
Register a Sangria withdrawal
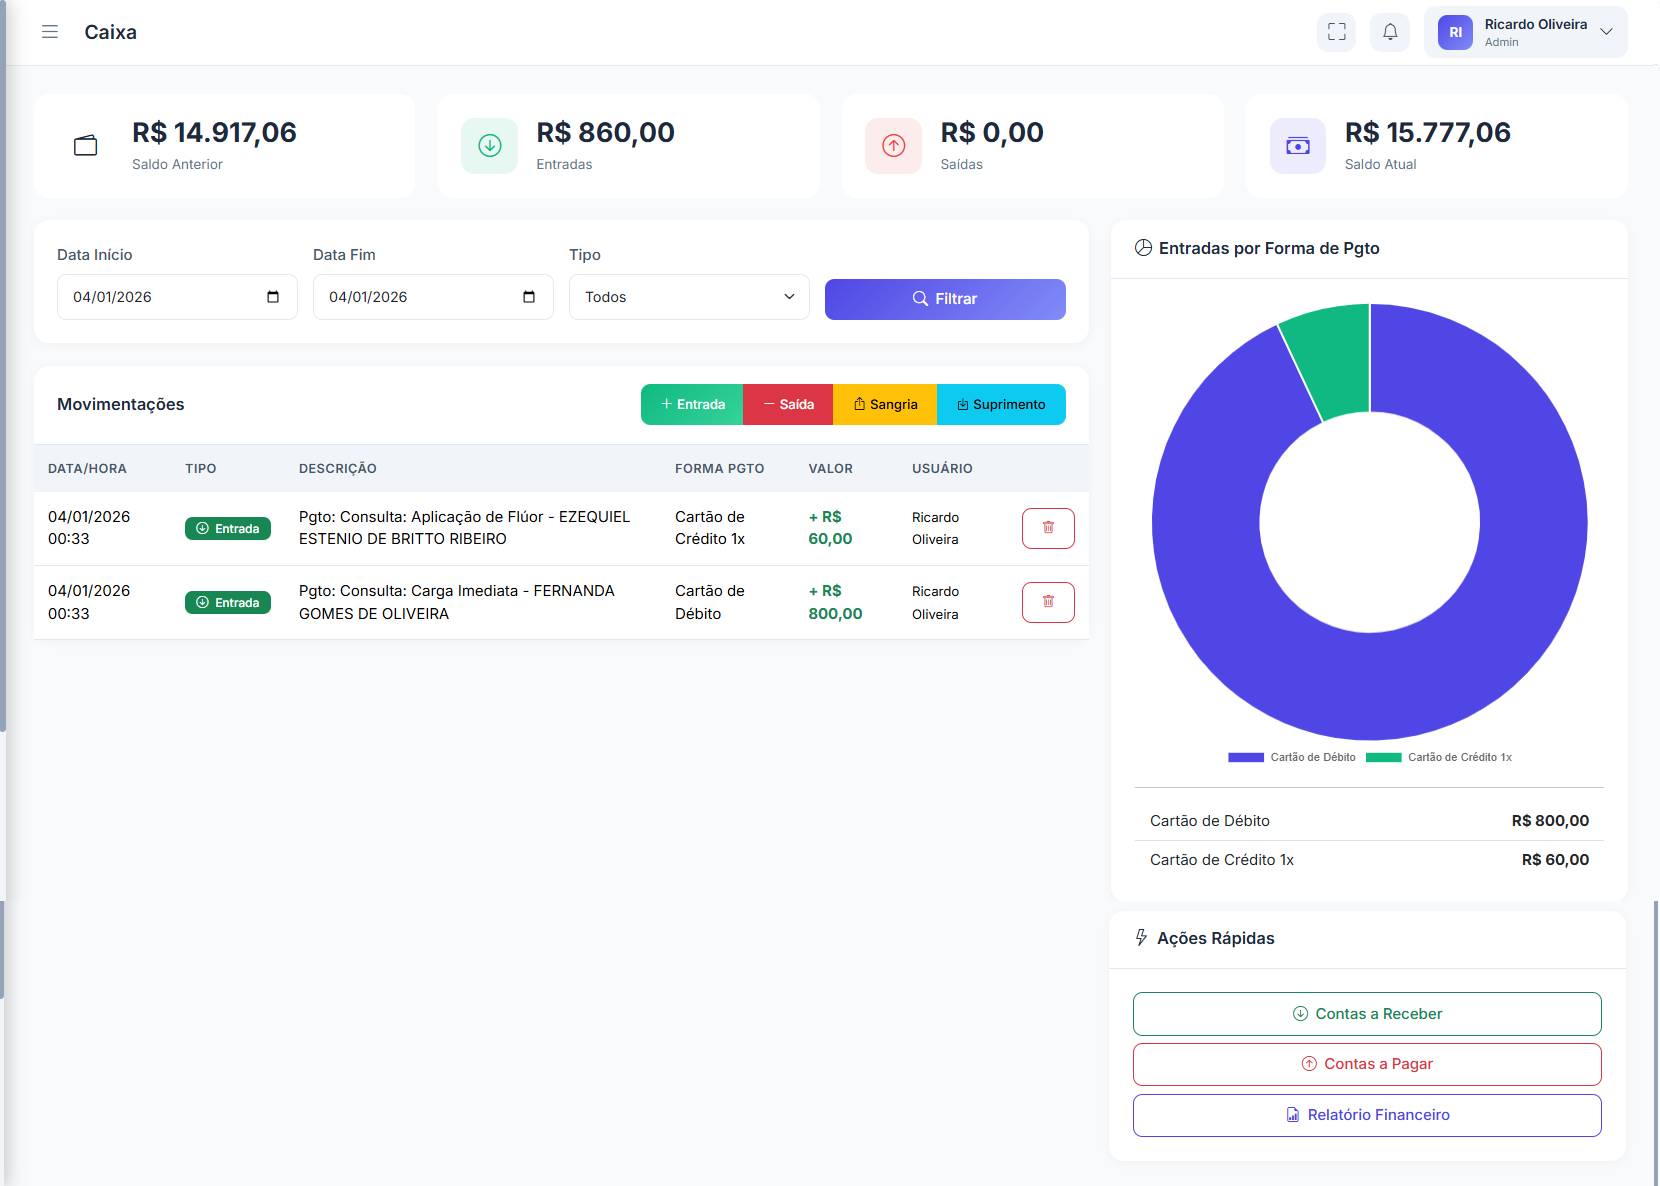[x=885, y=405]
